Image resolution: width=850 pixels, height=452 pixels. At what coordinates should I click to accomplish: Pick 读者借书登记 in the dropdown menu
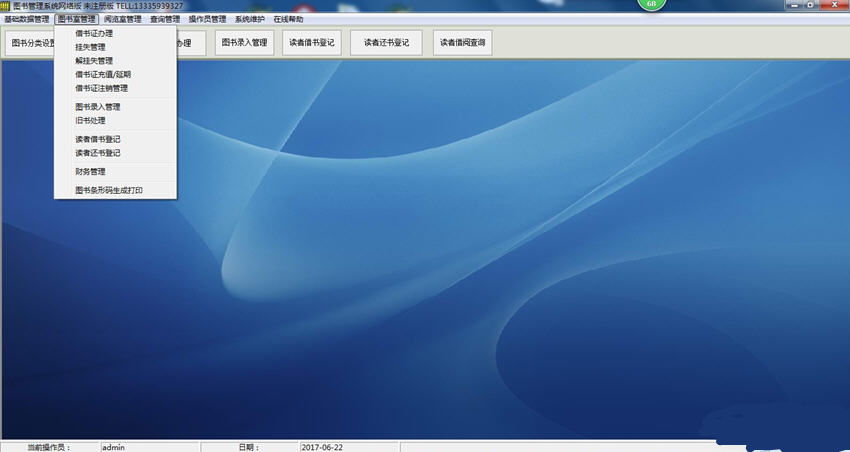pos(115,139)
